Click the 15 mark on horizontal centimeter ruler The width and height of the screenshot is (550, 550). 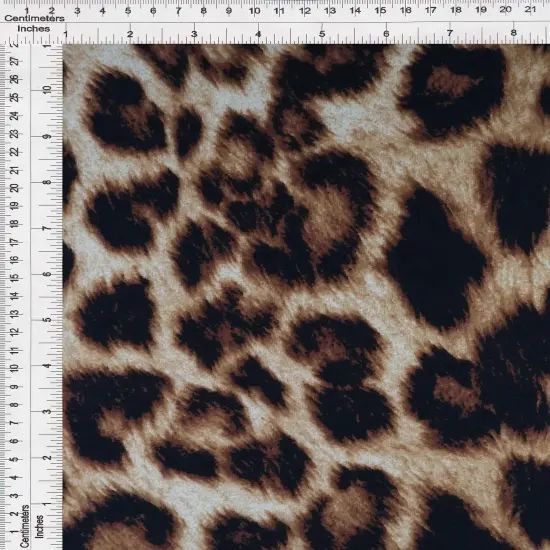click(x=380, y=11)
